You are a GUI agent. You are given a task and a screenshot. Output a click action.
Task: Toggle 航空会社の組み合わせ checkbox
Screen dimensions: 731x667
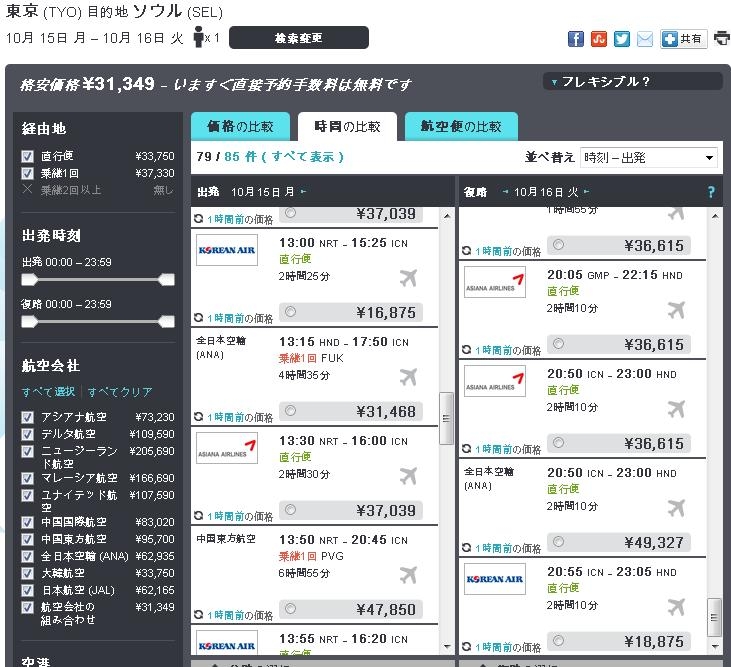pyautogui.click(x=28, y=607)
